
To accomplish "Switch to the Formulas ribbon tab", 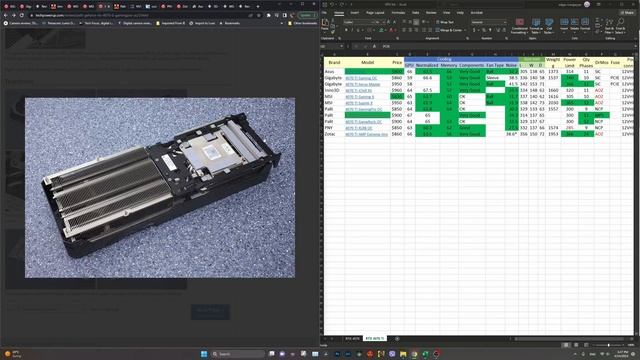I will coord(398,13).
